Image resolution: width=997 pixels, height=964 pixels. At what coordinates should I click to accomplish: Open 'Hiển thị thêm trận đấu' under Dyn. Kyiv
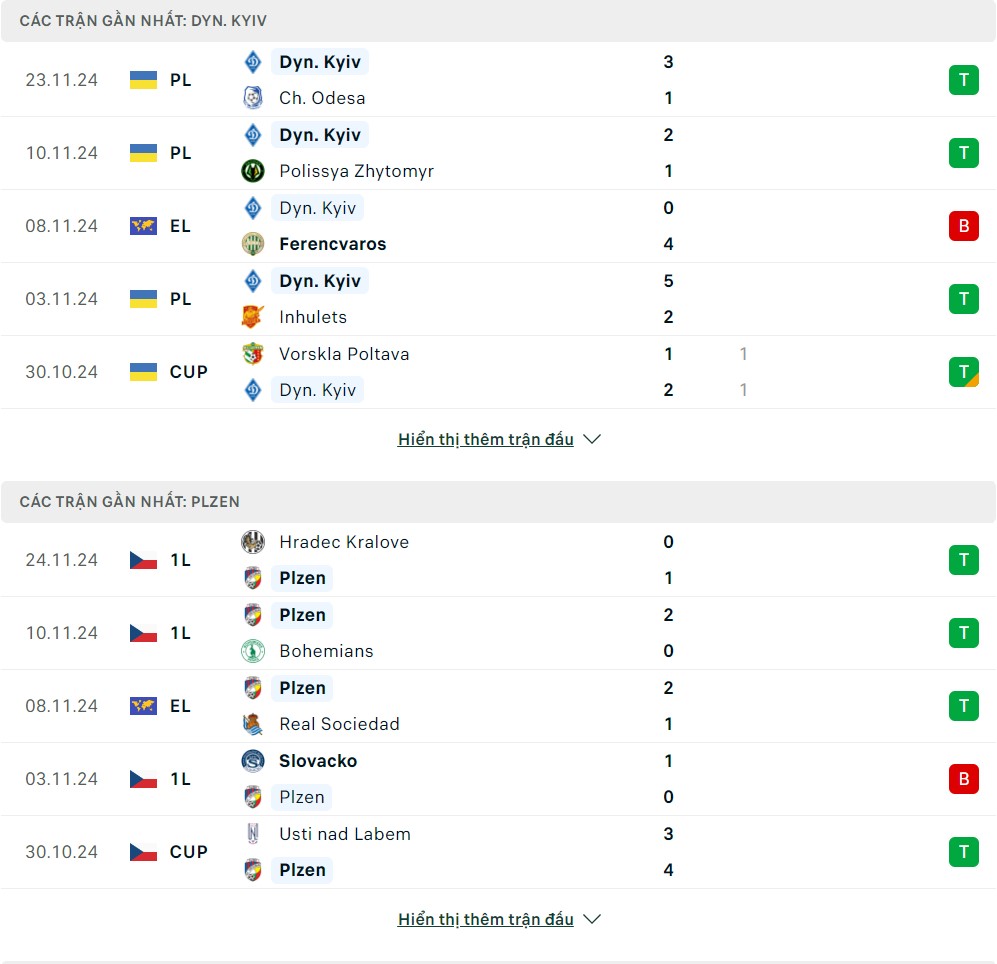point(486,439)
